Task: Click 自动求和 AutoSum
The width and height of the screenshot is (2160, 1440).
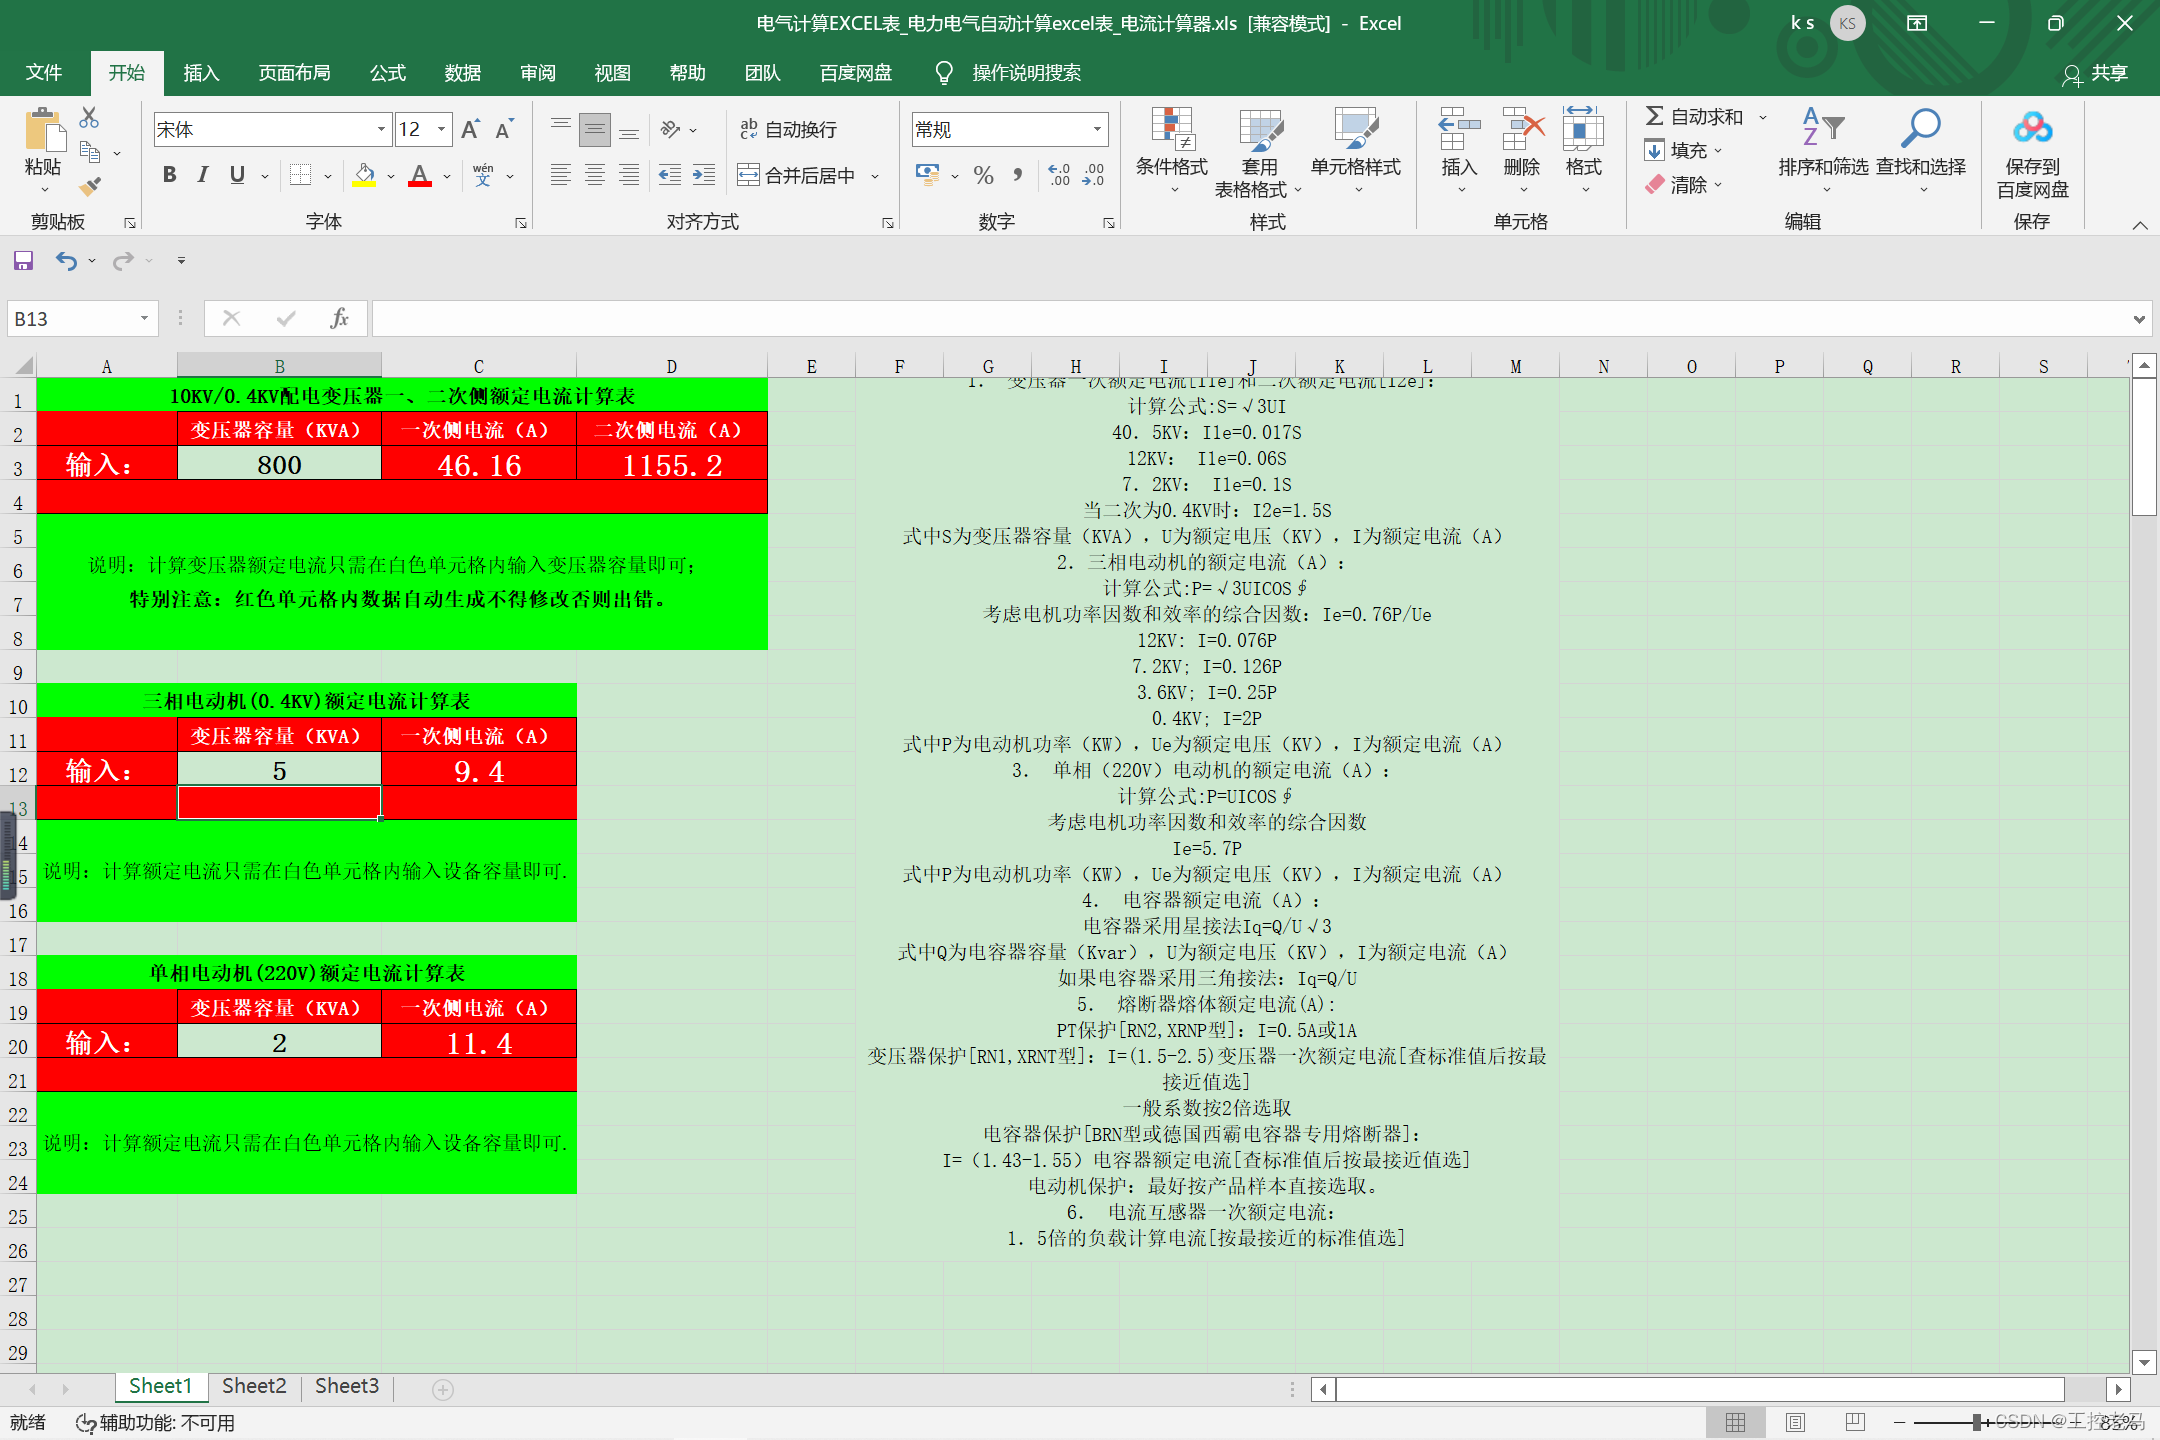Action: (1694, 117)
